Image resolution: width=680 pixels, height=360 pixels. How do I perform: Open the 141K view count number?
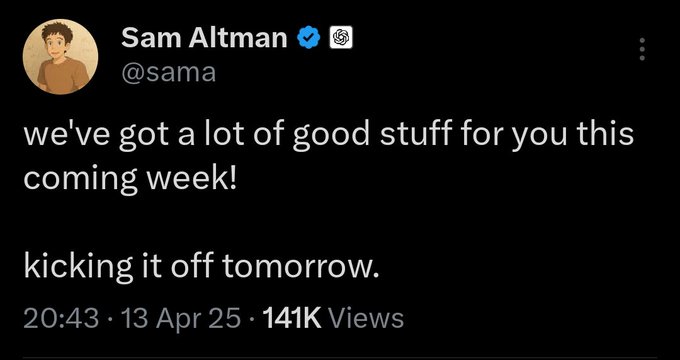(x=292, y=319)
